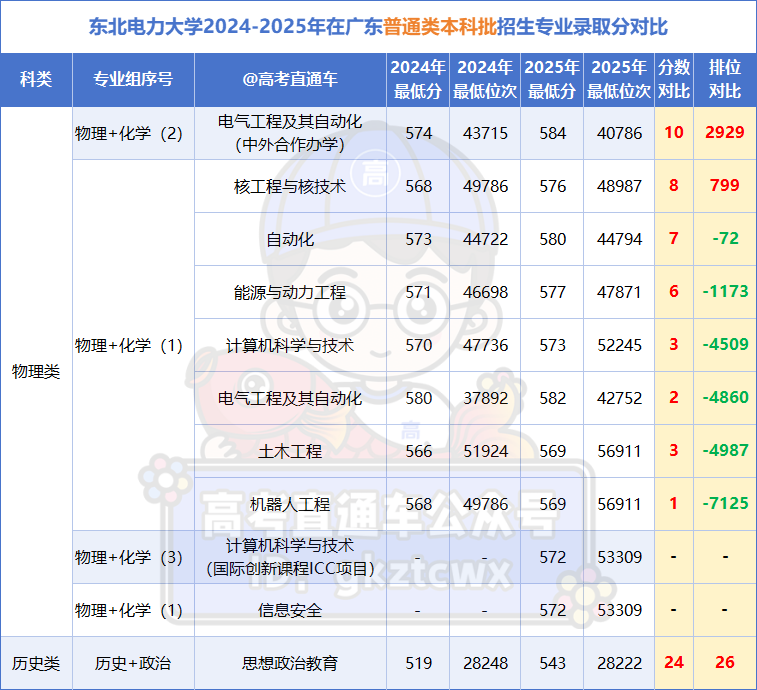Select the 信息安全 major cell

[x=290, y=610]
